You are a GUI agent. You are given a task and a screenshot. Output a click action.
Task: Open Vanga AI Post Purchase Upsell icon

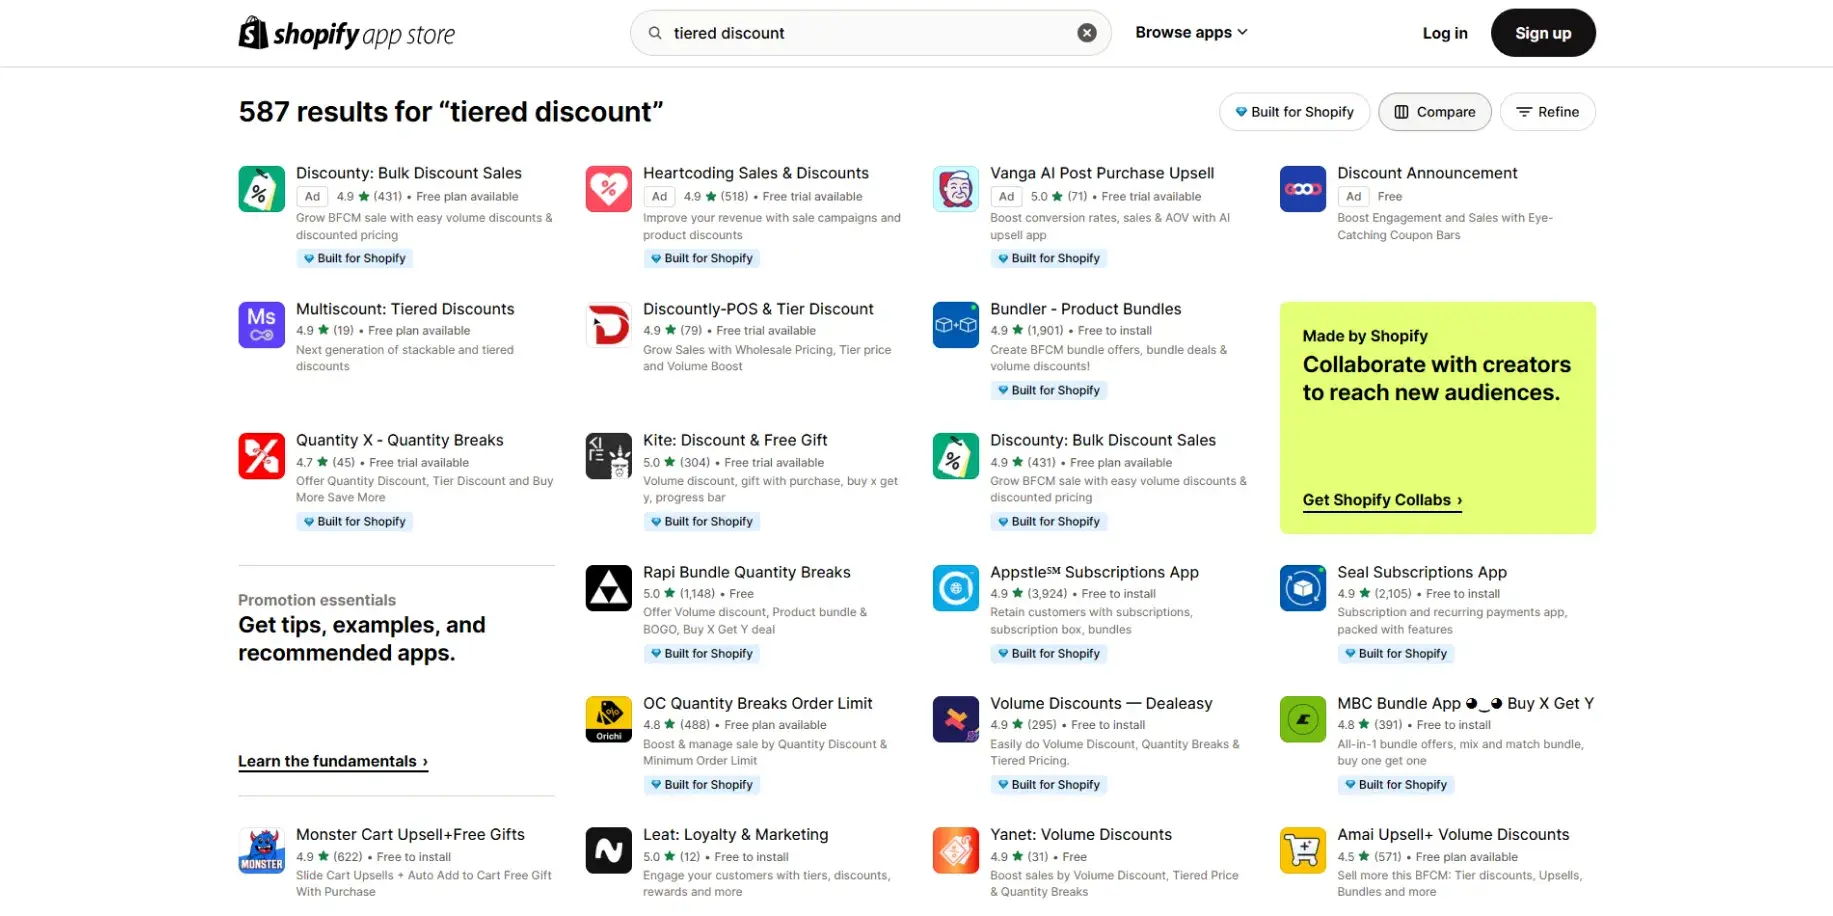coord(955,189)
